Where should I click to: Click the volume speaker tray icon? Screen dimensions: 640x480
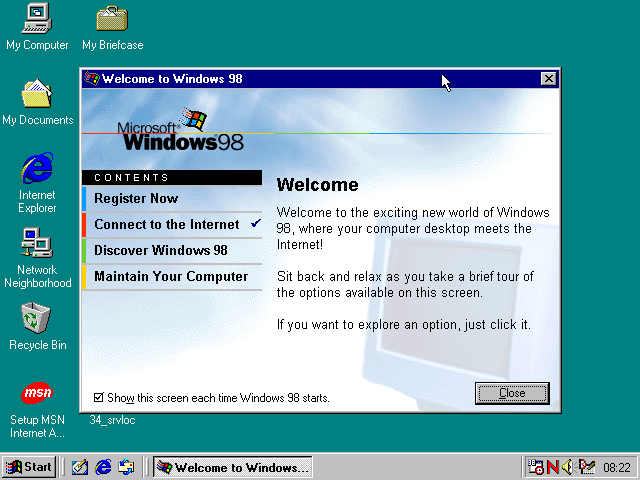[x=567, y=467]
